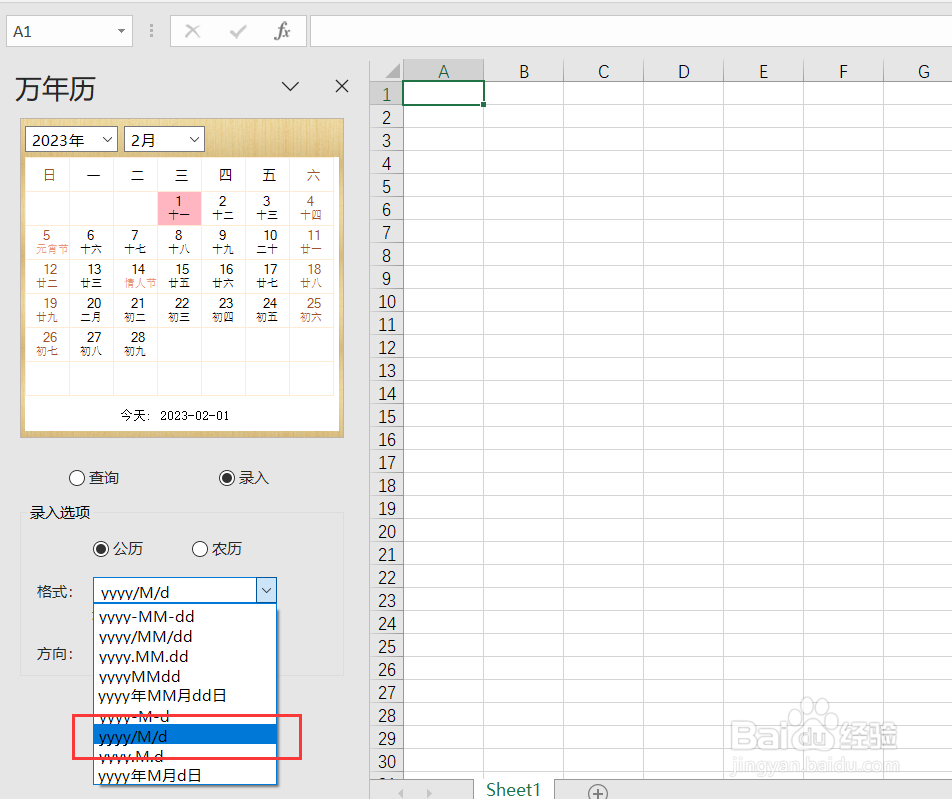Select calendar date 10 二十

[267, 242]
